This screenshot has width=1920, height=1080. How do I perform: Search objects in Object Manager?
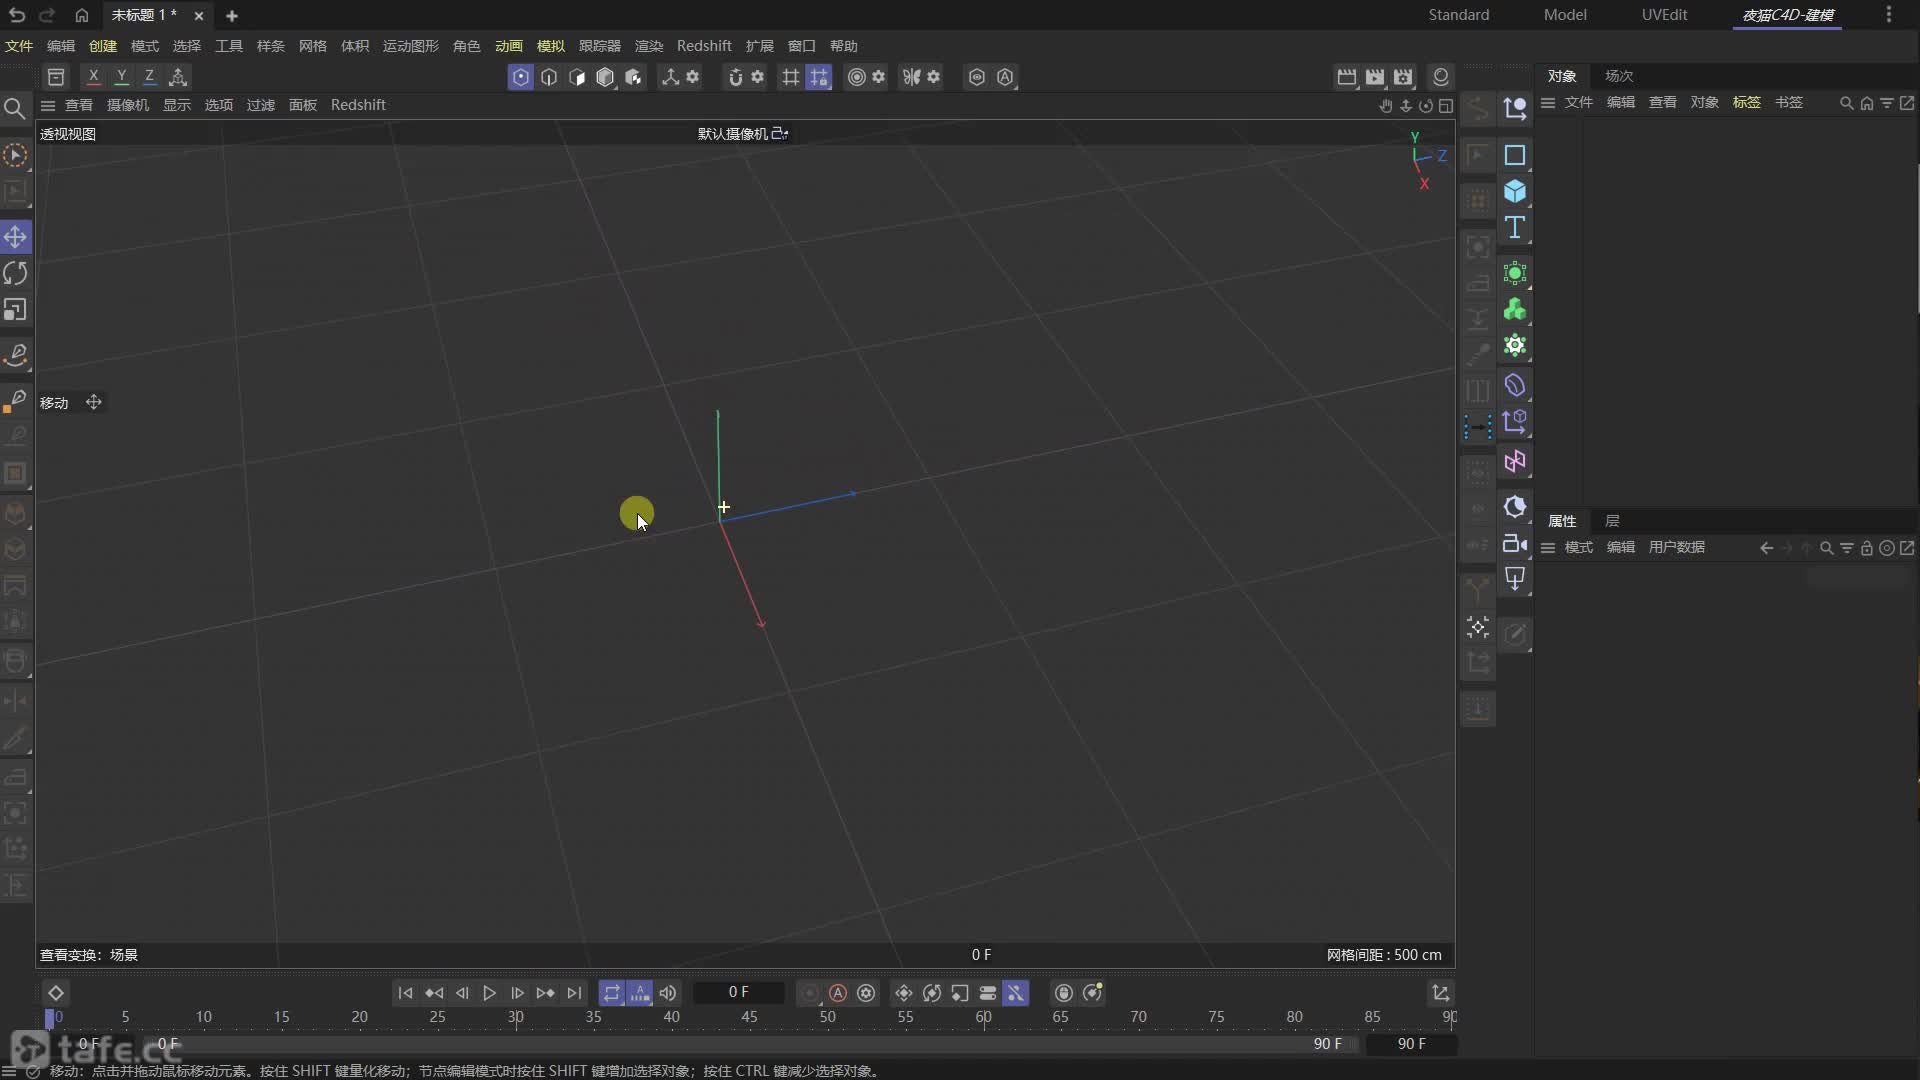pos(1846,103)
